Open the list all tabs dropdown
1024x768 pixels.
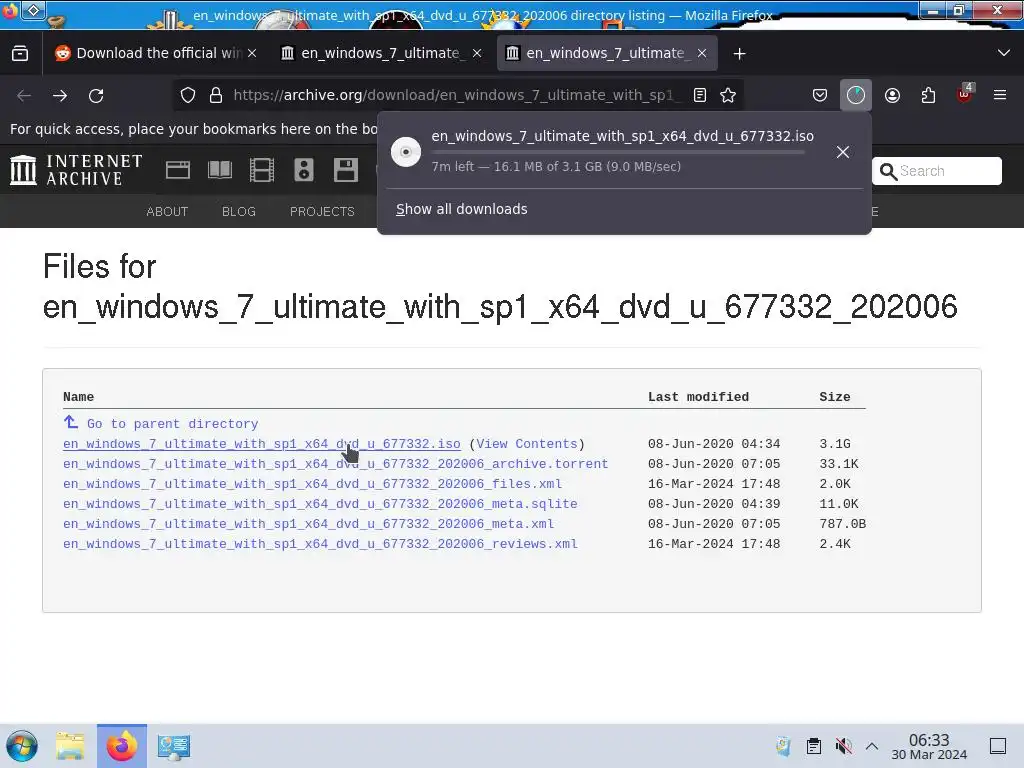point(1004,53)
